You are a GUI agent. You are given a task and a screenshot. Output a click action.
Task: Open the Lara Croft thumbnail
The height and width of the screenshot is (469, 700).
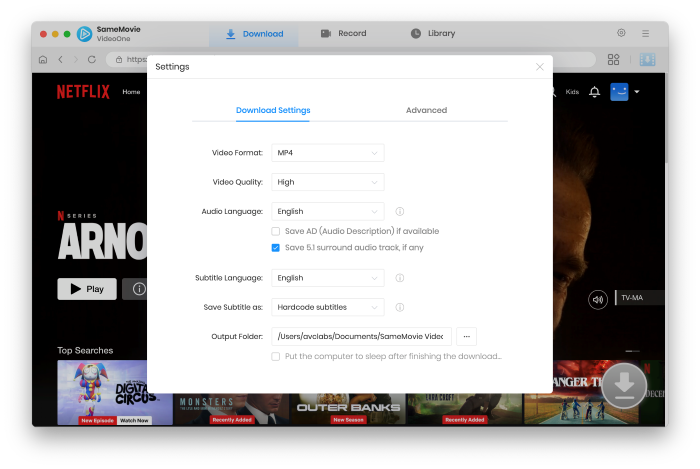(464, 408)
